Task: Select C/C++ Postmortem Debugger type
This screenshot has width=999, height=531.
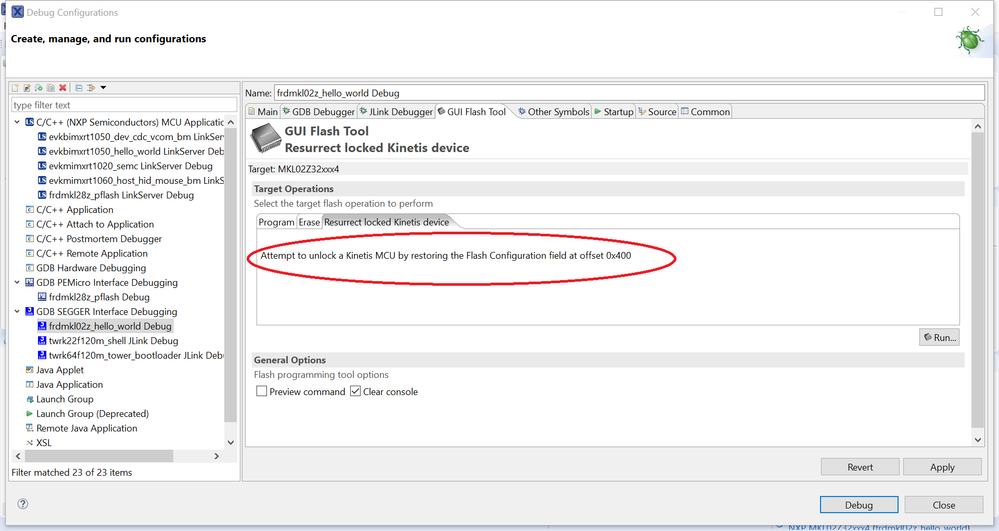Action: click(93, 239)
